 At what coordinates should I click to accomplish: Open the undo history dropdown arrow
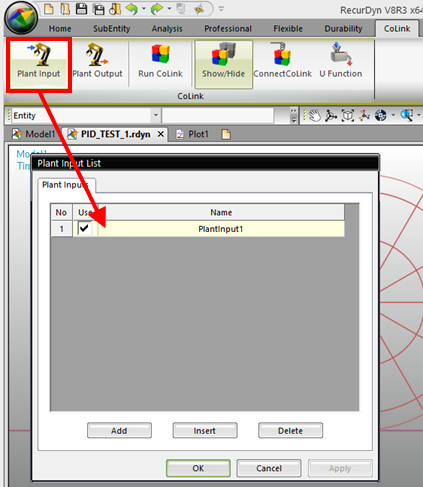coord(144,9)
